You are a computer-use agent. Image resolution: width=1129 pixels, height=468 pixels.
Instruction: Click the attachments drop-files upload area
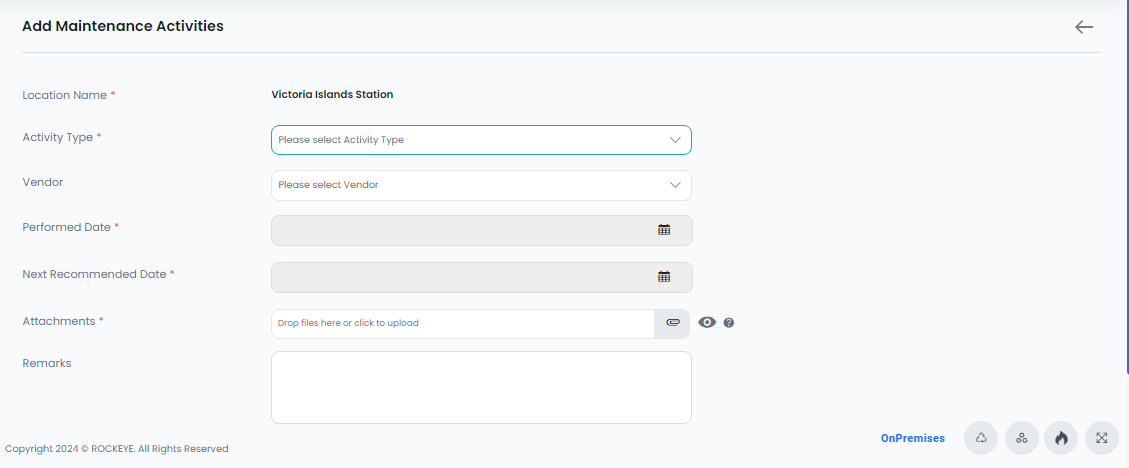(462, 323)
